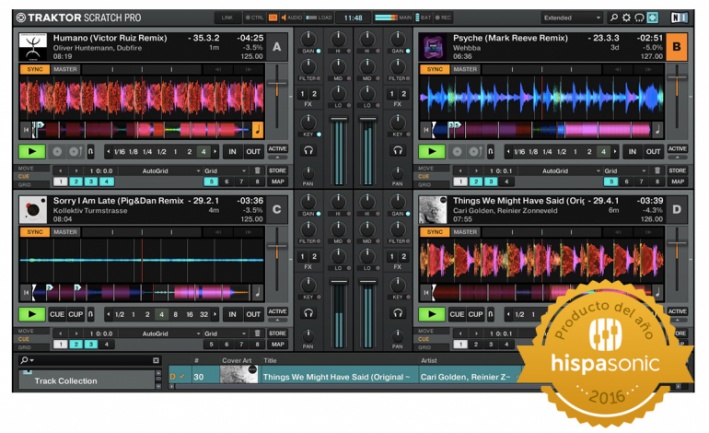This screenshot has width=709, height=433.
Task: Click IN loop button on Deck A
Action: [x=232, y=151]
